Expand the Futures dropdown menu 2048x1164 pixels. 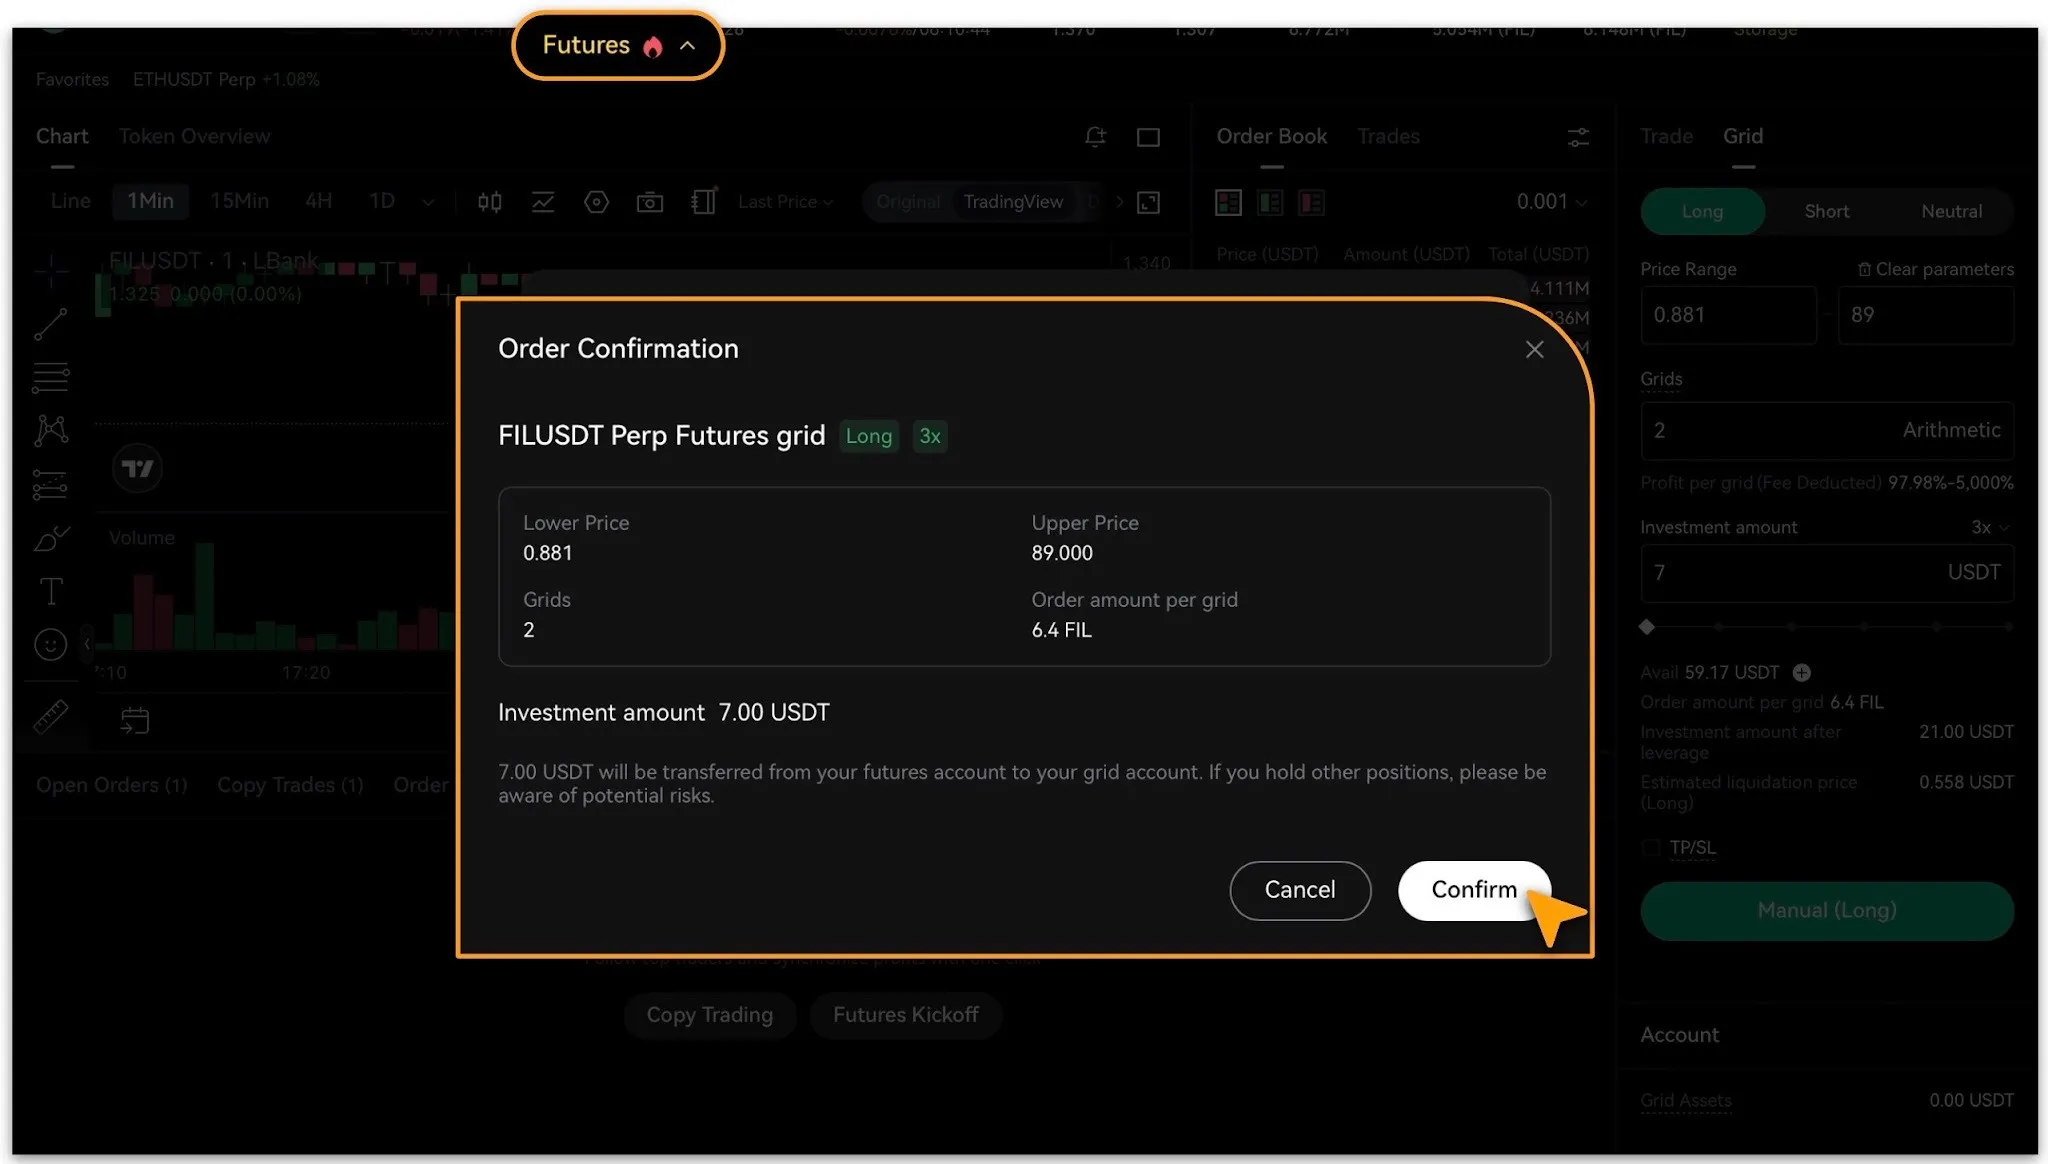[618, 45]
